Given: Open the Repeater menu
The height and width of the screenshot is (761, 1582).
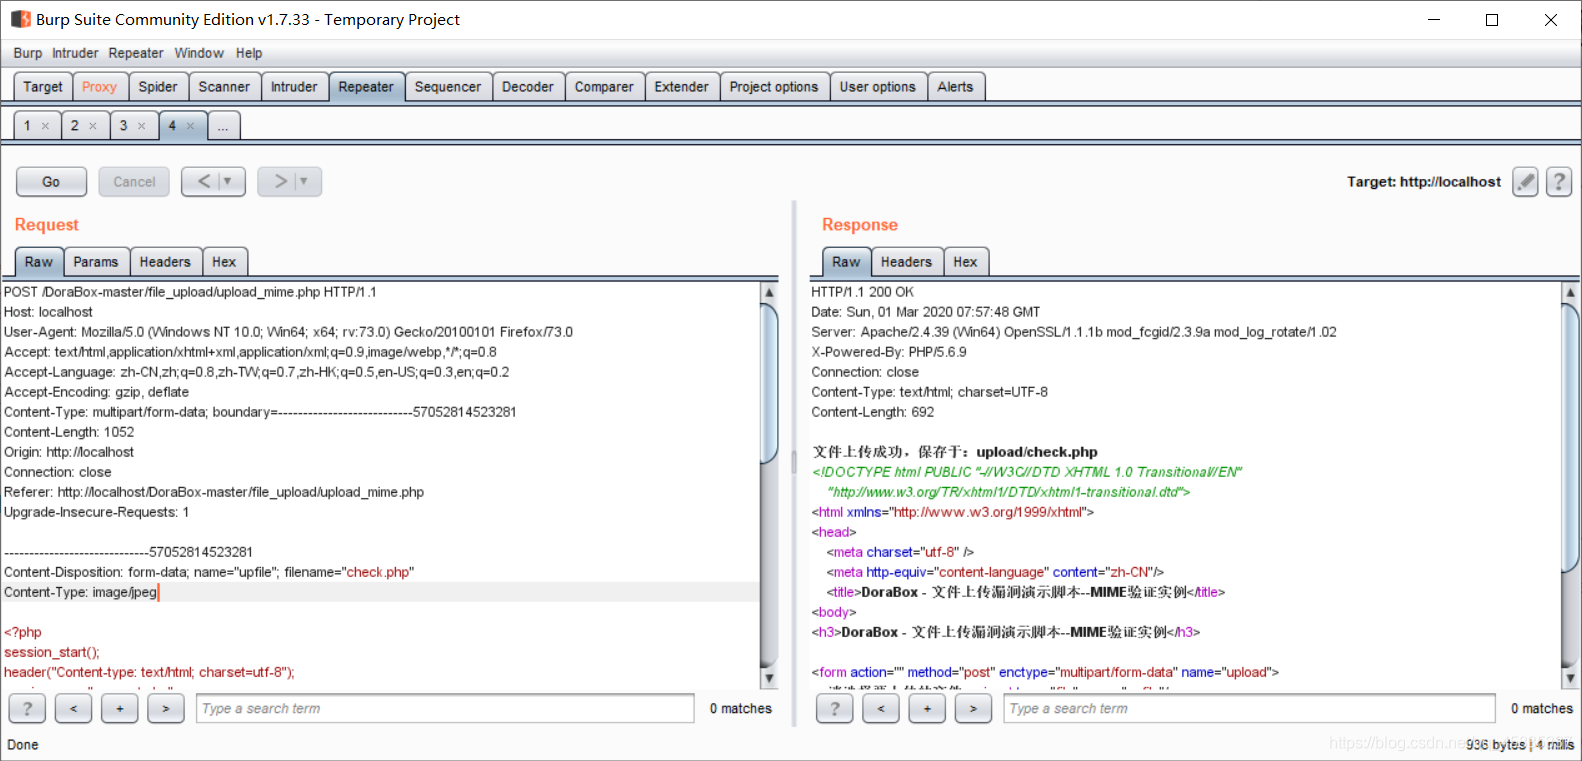Looking at the screenshot, I should point(136,53).
